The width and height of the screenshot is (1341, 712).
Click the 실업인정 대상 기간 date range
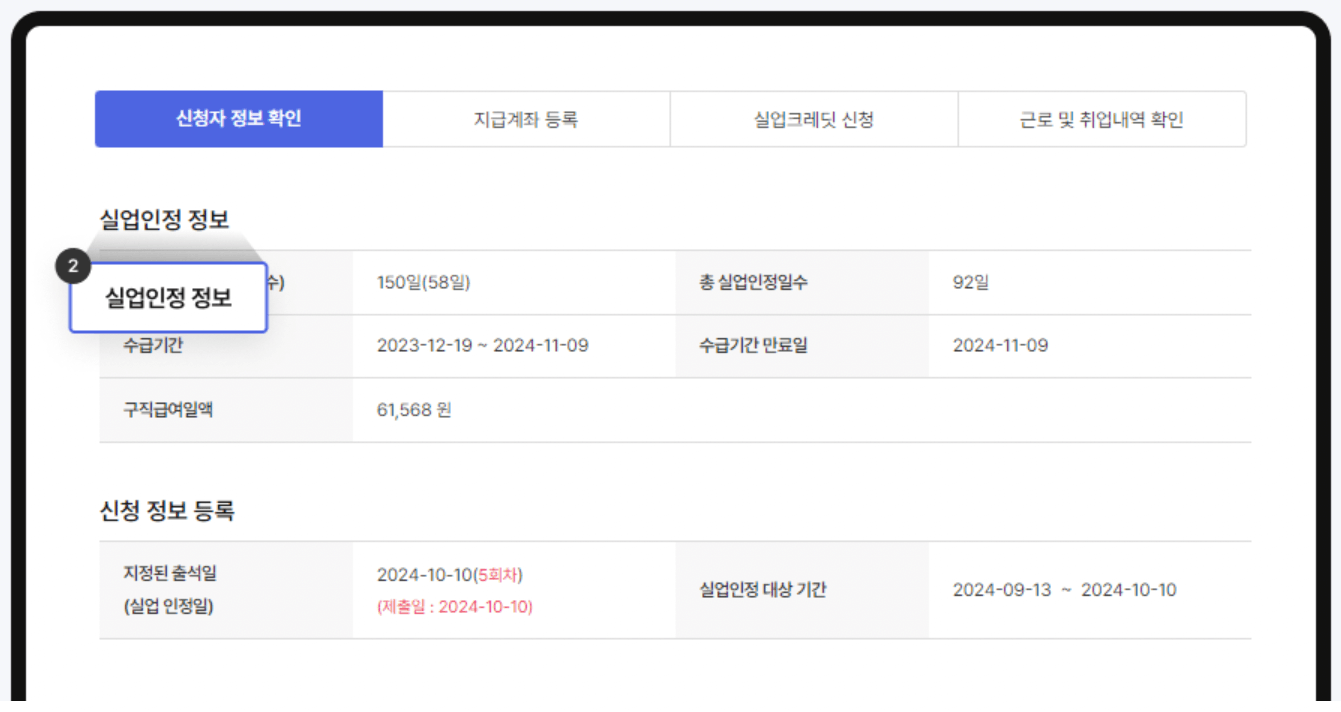click(1065, 590)
